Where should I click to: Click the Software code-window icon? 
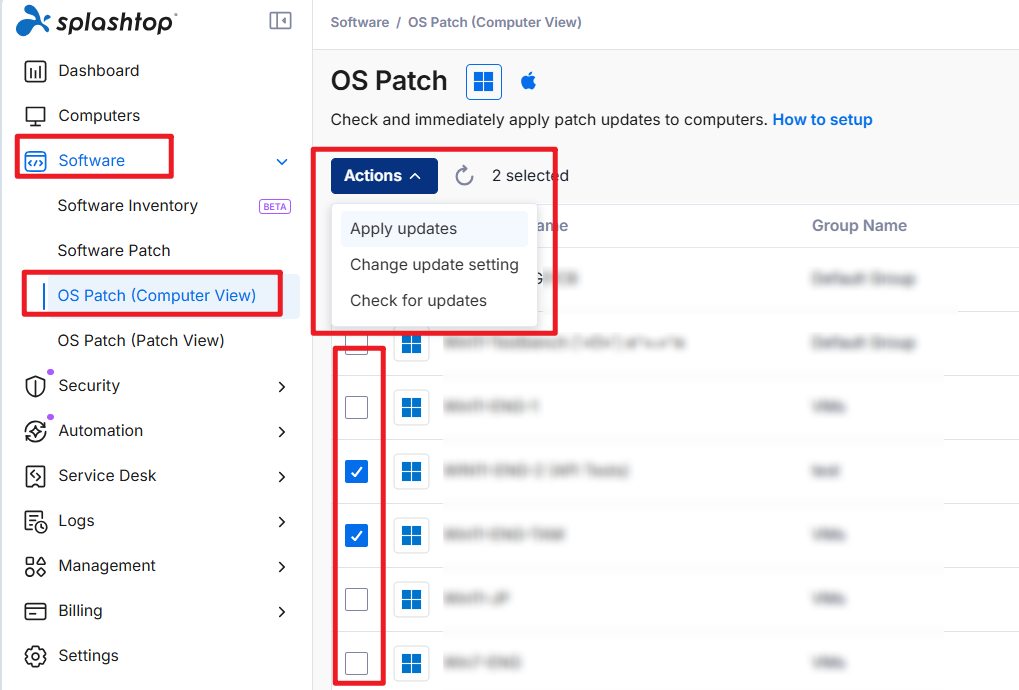tap(35, 160)
